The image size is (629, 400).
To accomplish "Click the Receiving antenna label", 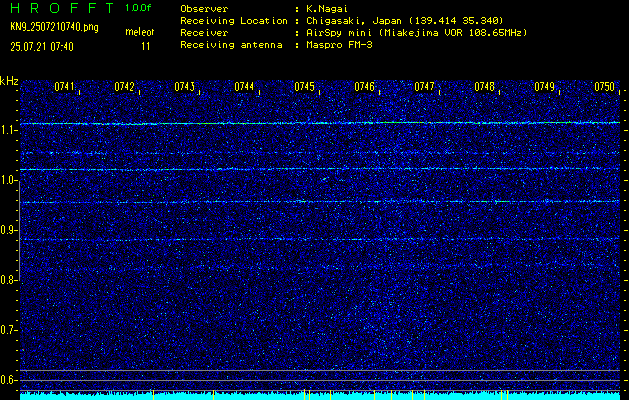I will pos(231,45).
